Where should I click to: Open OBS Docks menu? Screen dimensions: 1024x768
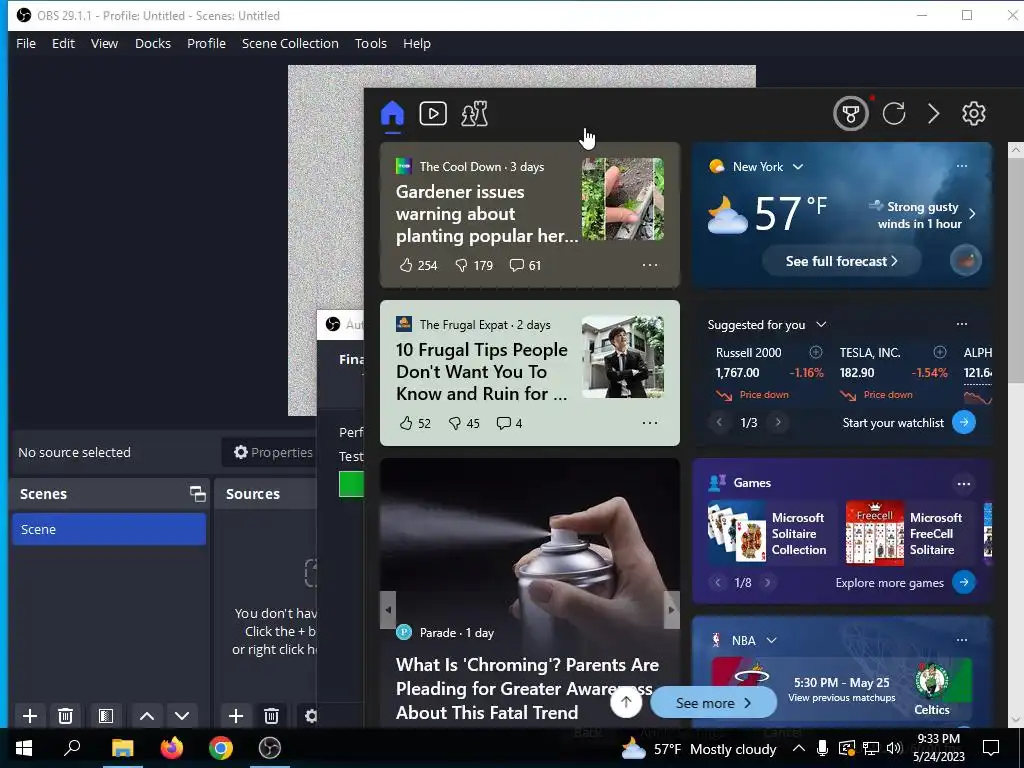(153, 43)
